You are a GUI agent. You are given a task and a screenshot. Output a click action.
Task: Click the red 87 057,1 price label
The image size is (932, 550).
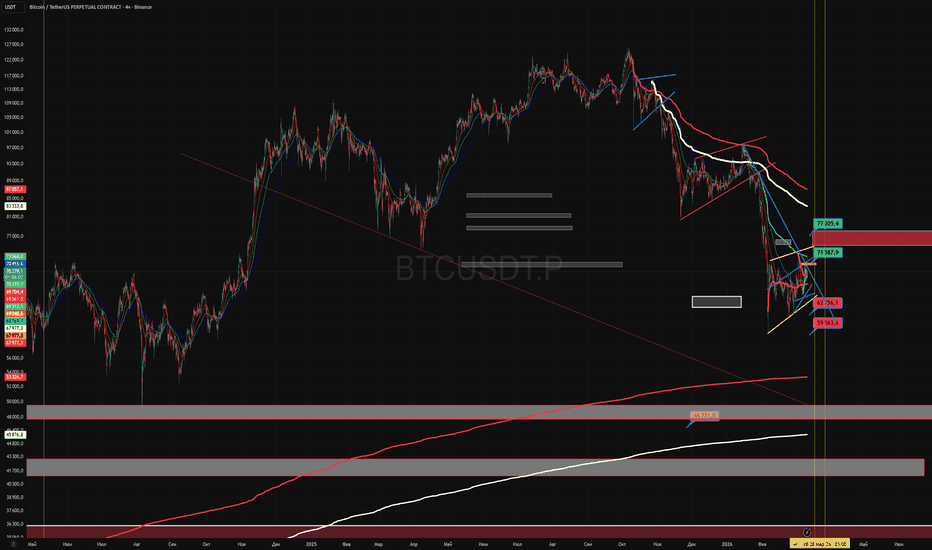pos(15,189)
